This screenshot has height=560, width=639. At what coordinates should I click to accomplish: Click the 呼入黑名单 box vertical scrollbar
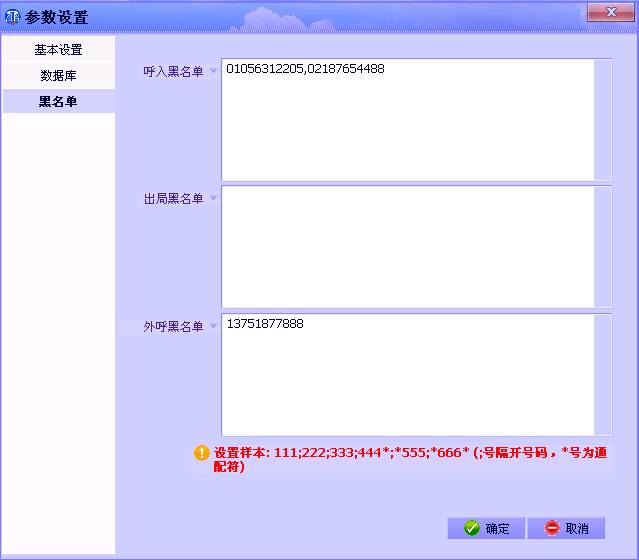pyautogui.click(x=602, y=119)
